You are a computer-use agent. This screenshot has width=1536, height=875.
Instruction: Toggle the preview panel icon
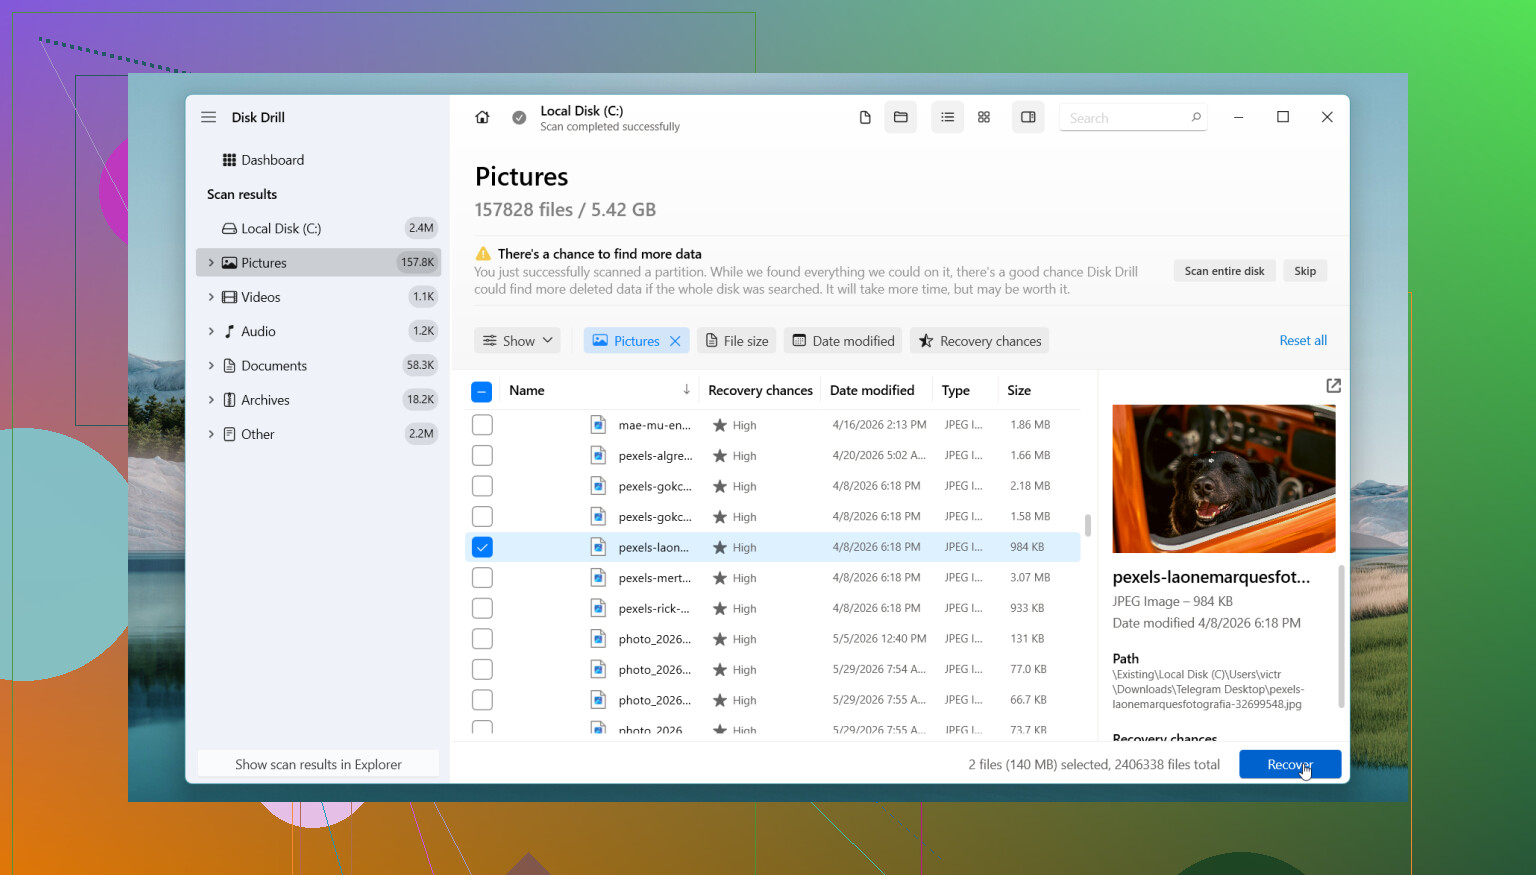pyautogui.click(x=1028, y=117)
